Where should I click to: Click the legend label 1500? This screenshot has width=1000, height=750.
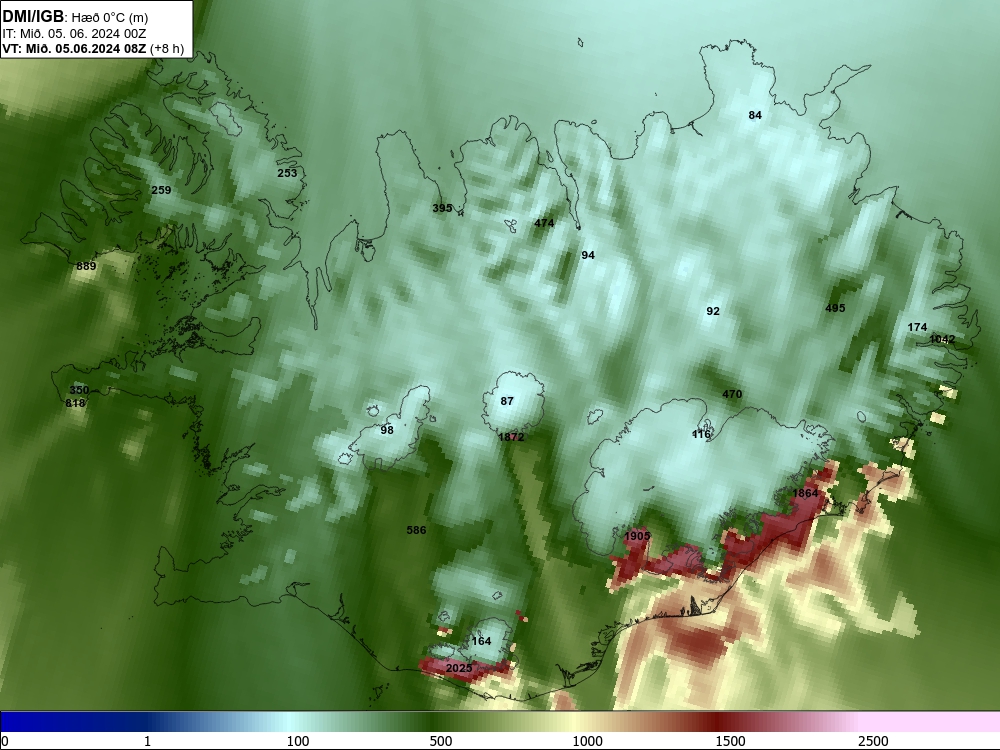point(730,741)
